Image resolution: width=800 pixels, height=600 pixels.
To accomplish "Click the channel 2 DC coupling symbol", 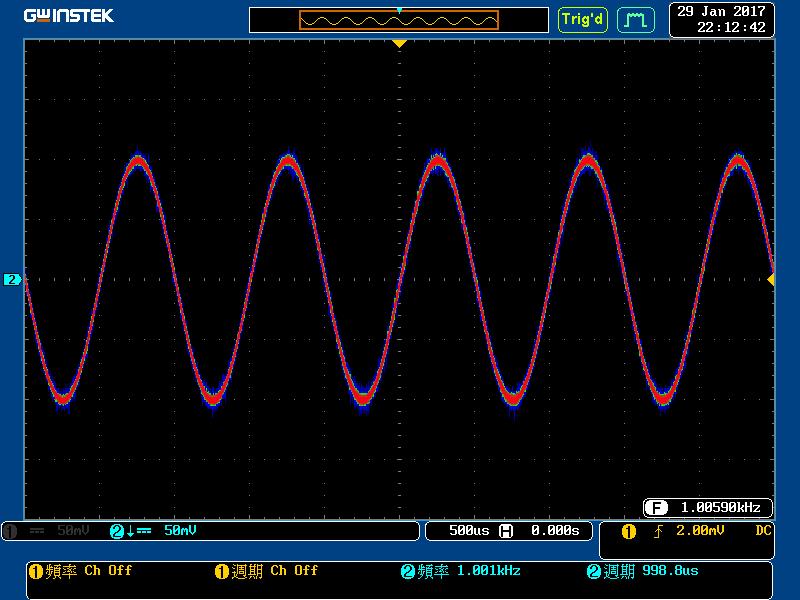I will (144, 531).
